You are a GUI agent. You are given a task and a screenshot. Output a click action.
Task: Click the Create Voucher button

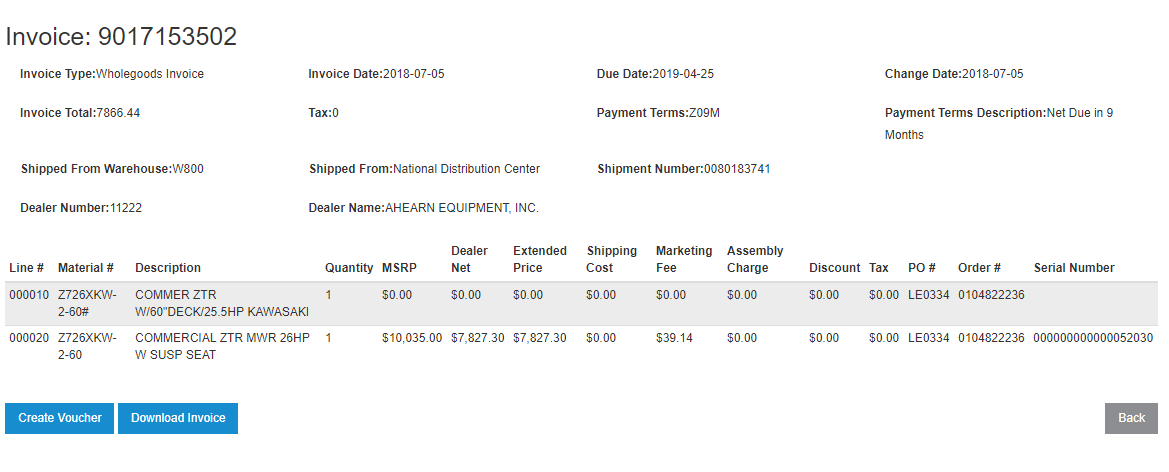click(60, 418)
